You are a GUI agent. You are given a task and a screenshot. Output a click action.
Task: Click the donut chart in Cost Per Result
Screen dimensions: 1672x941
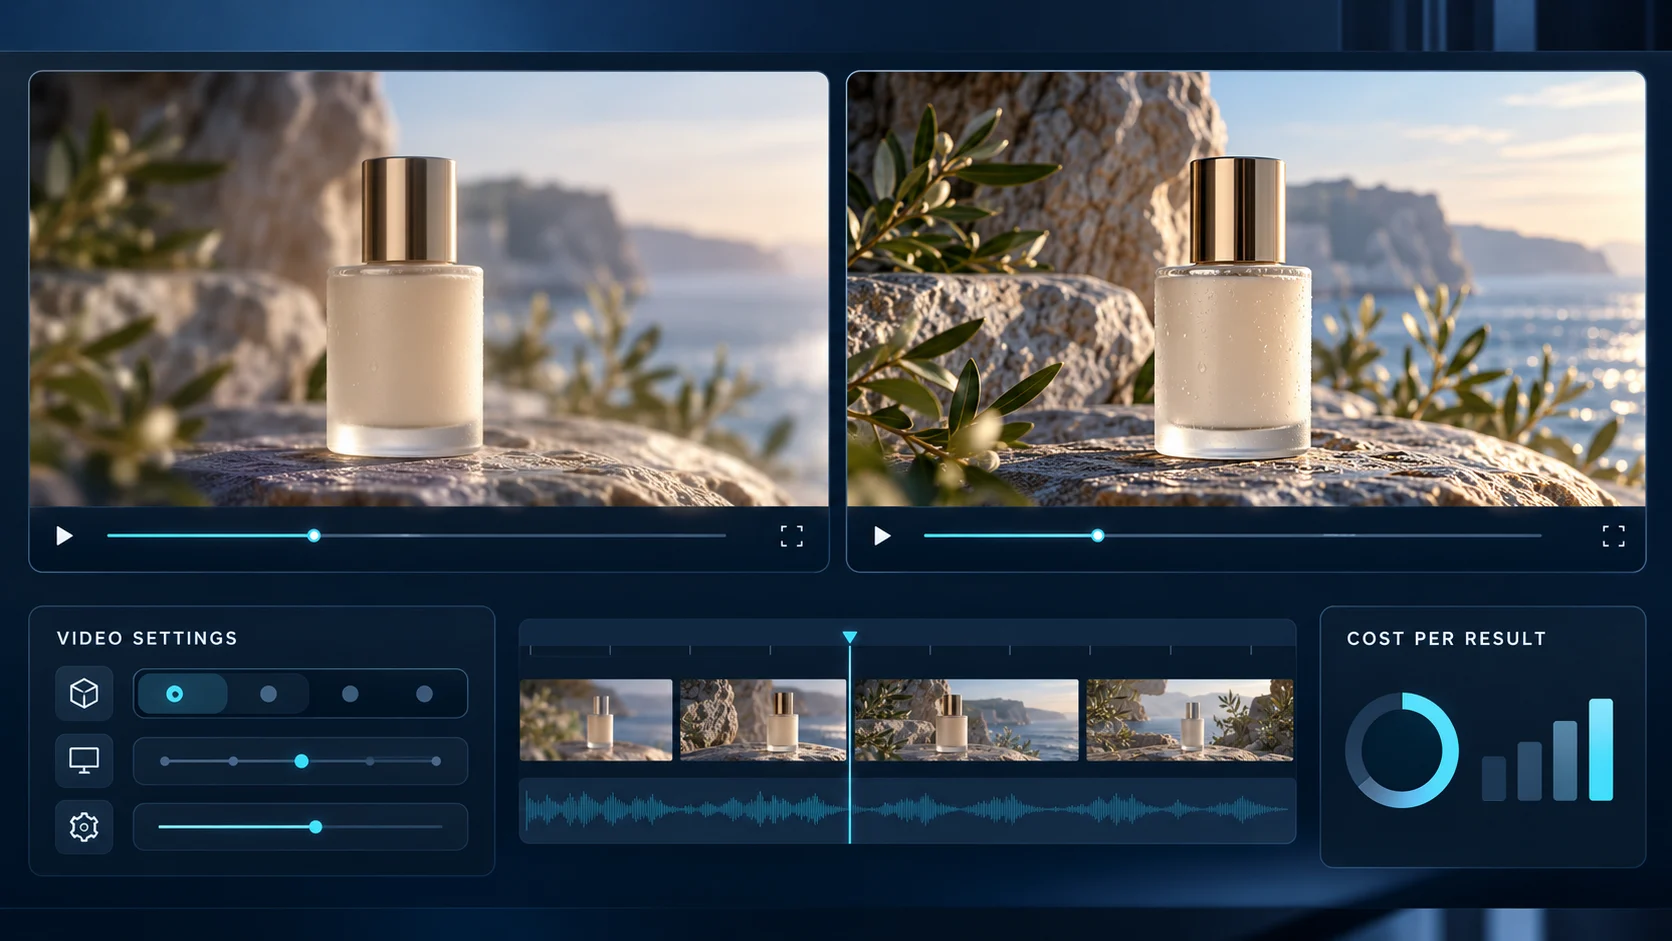coord(1402,750)
